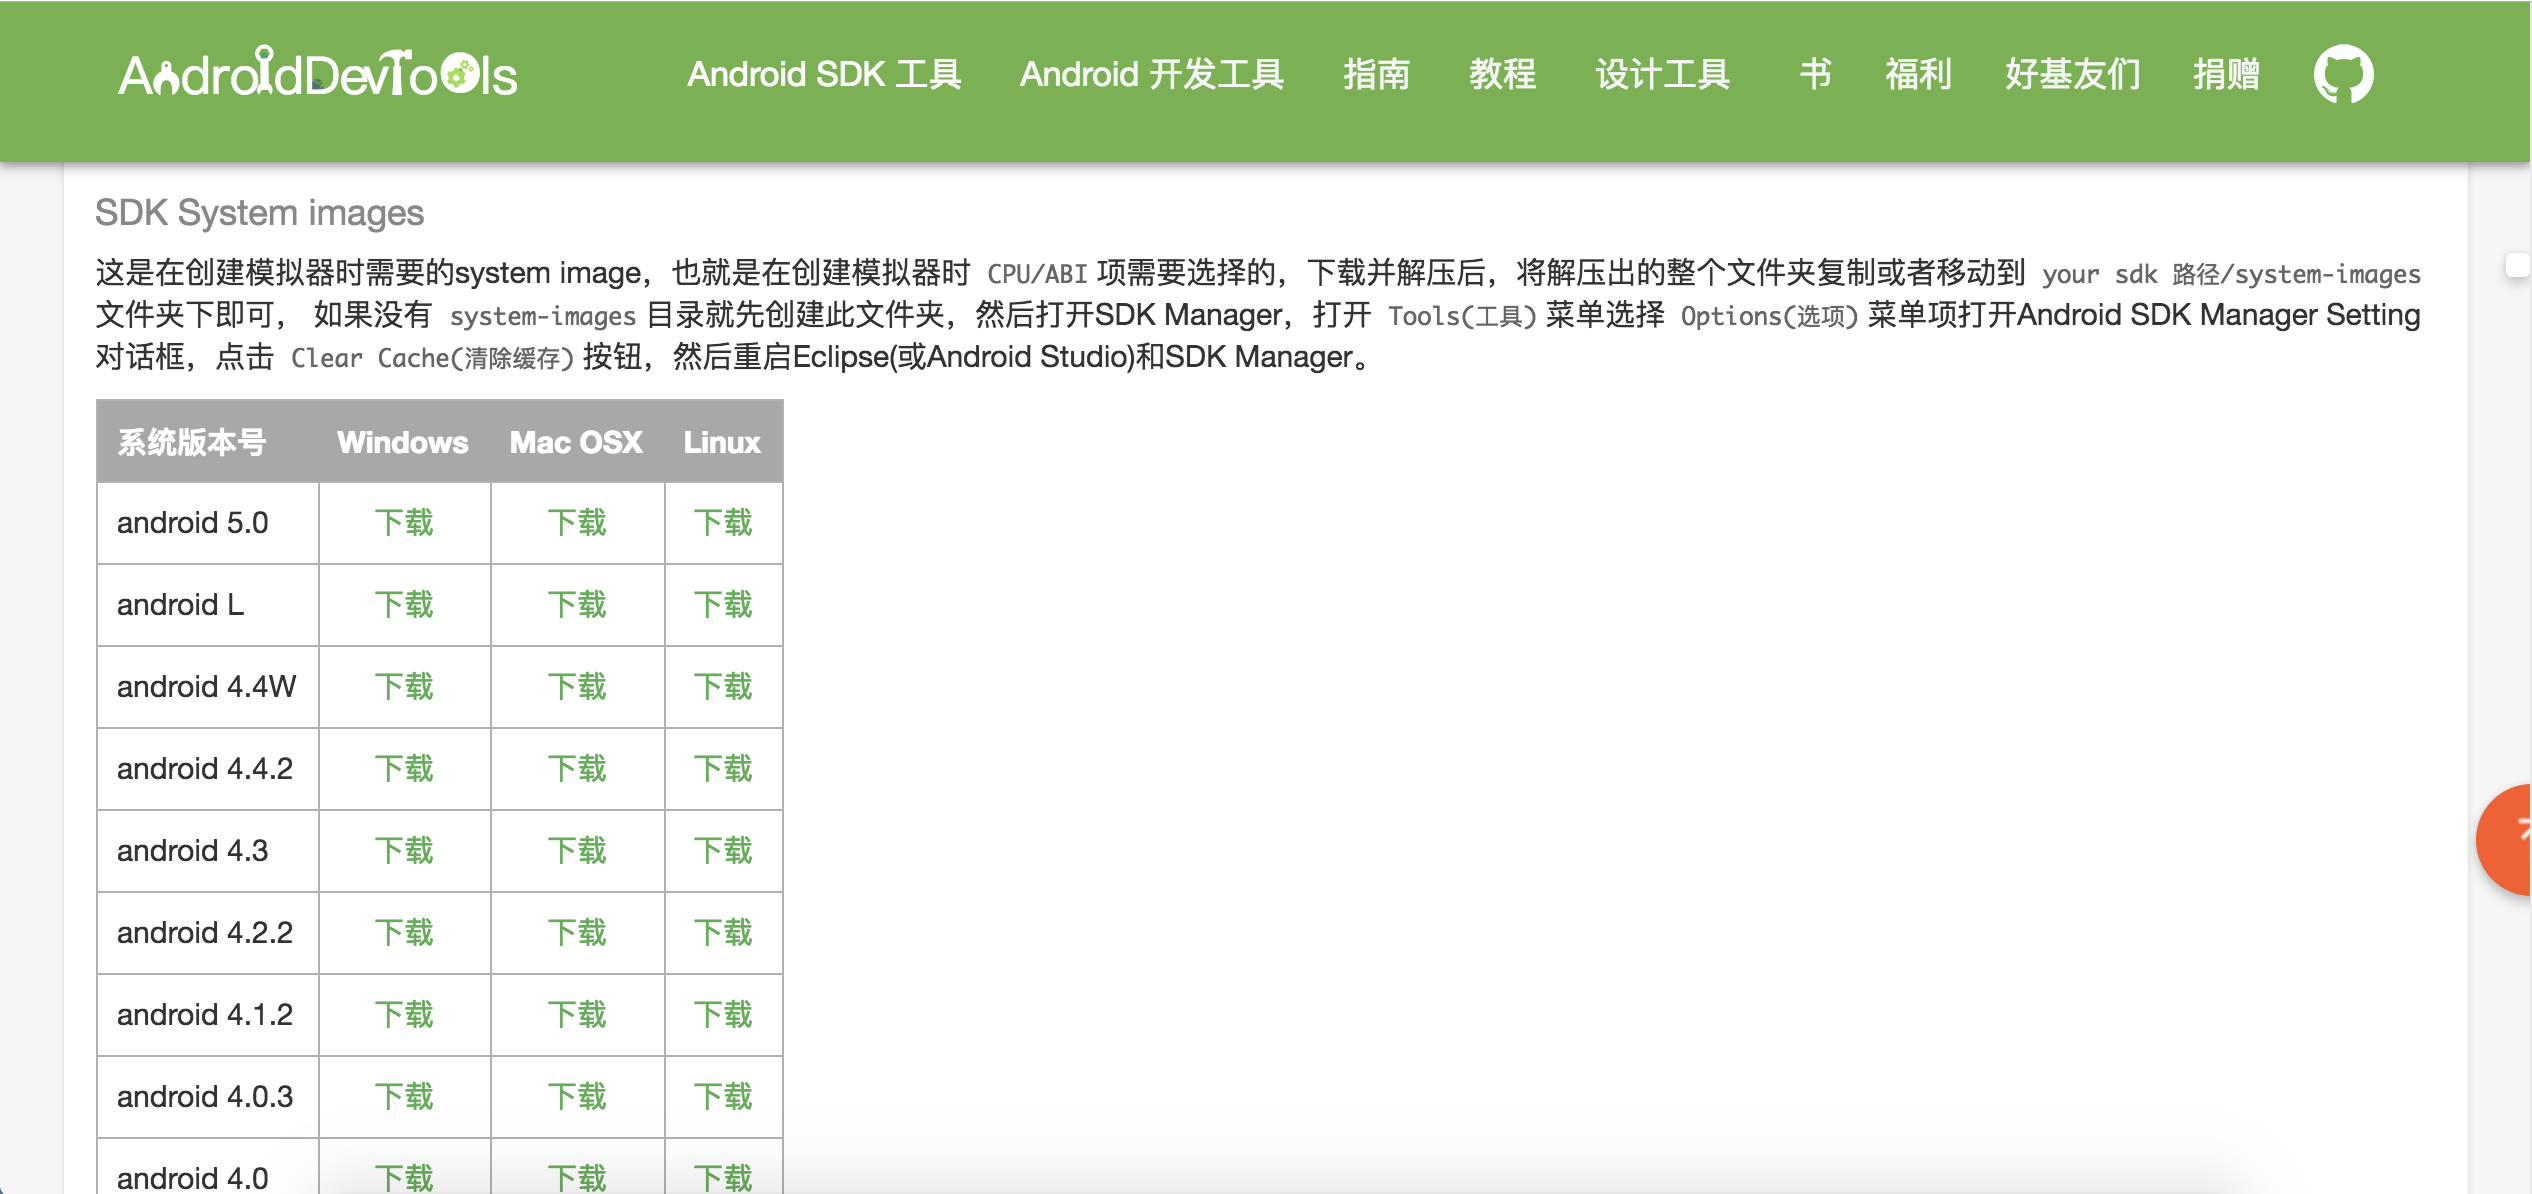Click the Options(选项) code text

1769,316
